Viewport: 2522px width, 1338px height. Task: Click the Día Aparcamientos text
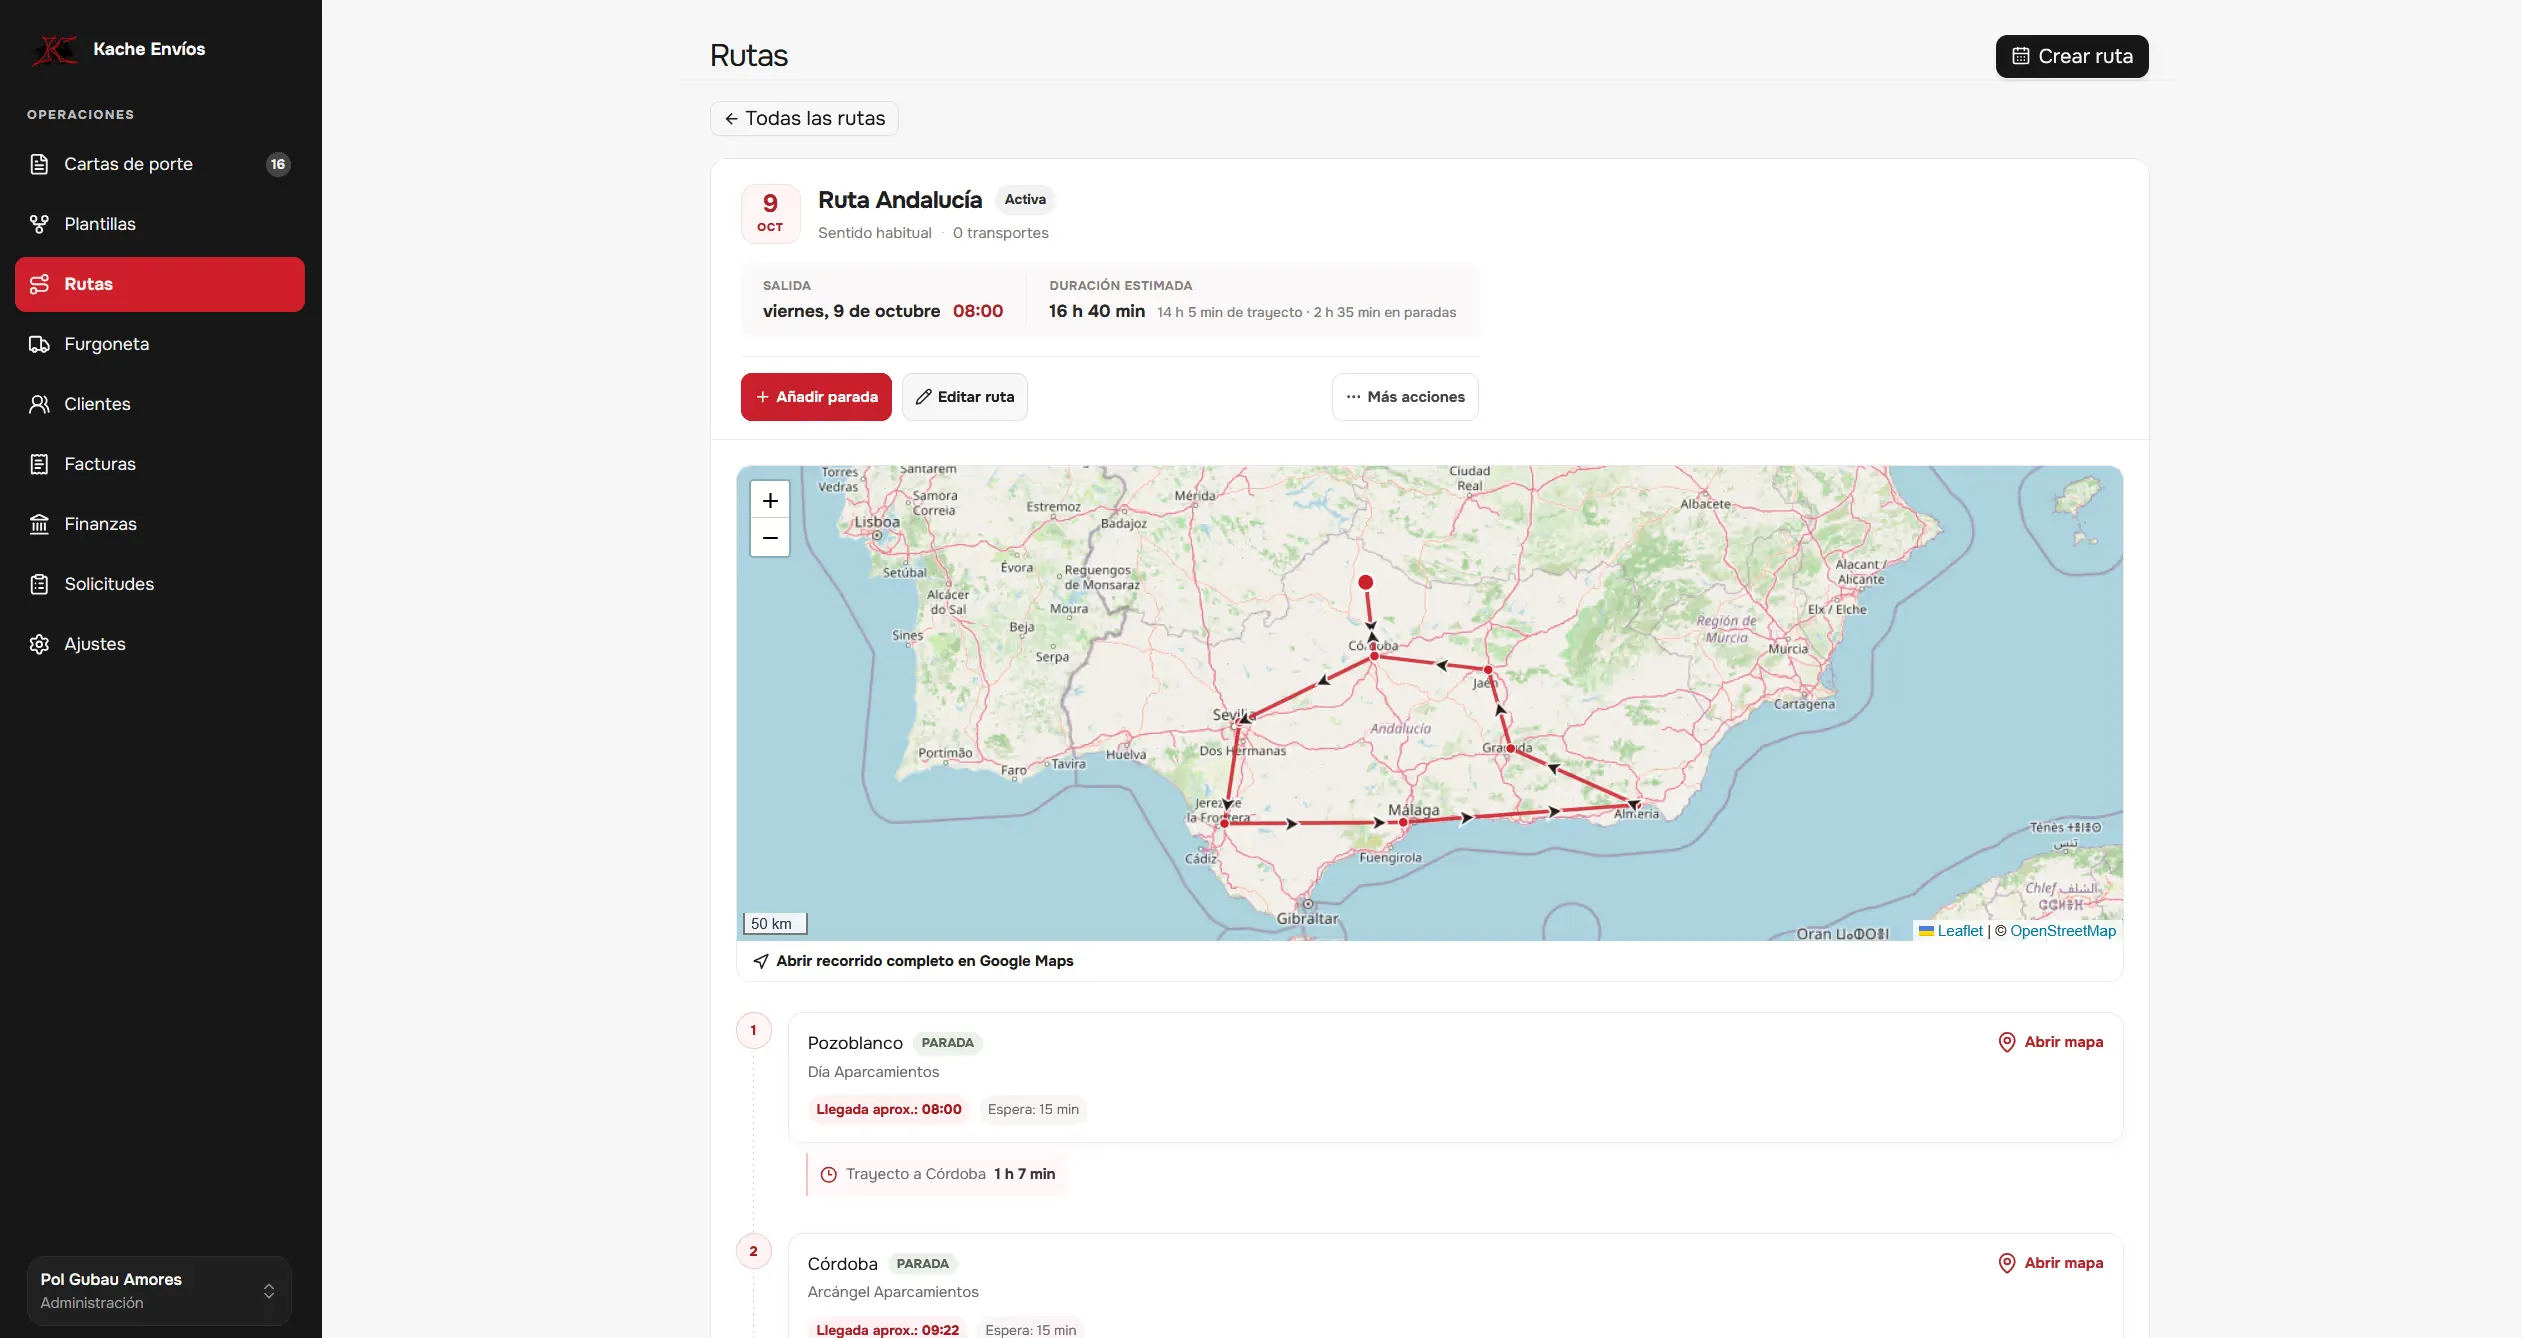click(873, 1072)
